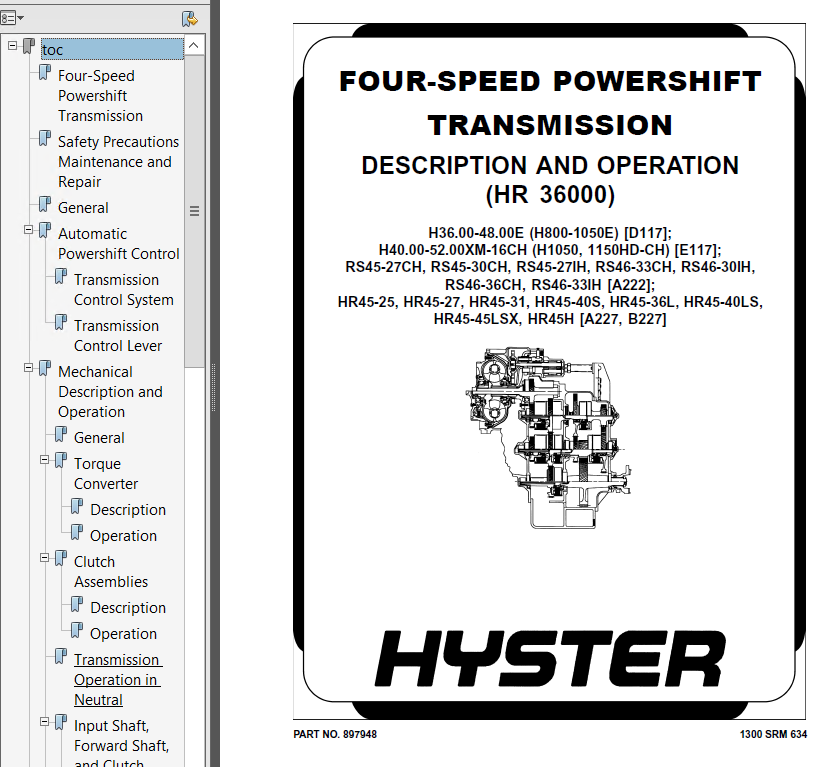Click the bookmark icon beside toc
This screenshot has height=767, width=838.
pos(29,47)
